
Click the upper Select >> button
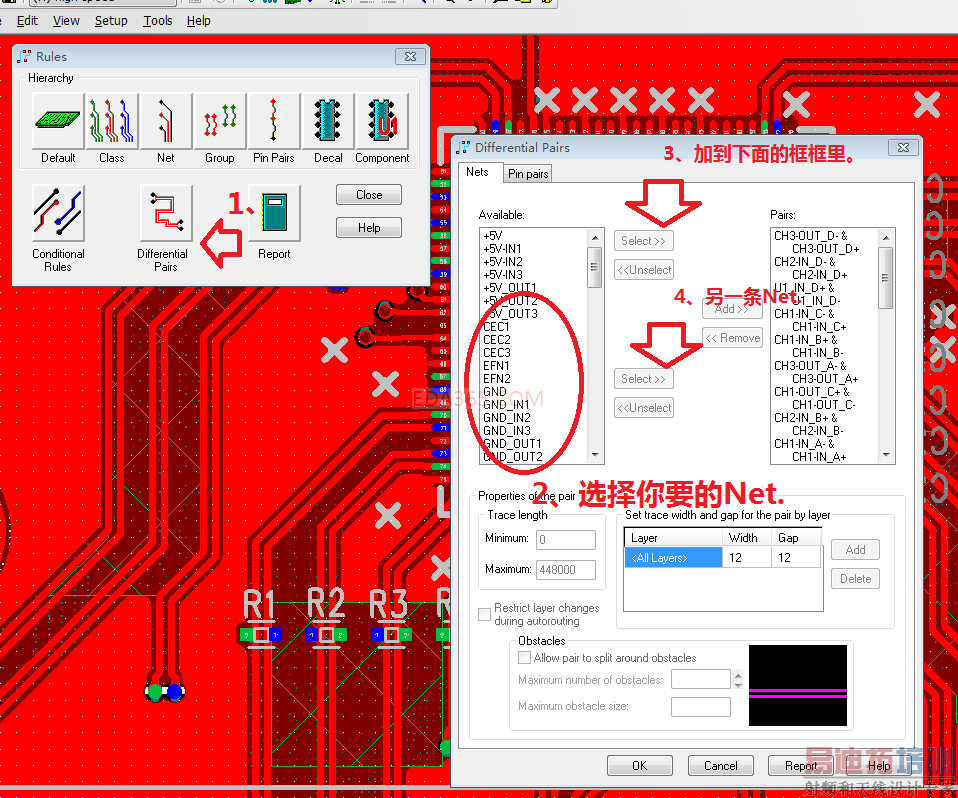click(643, 241)
